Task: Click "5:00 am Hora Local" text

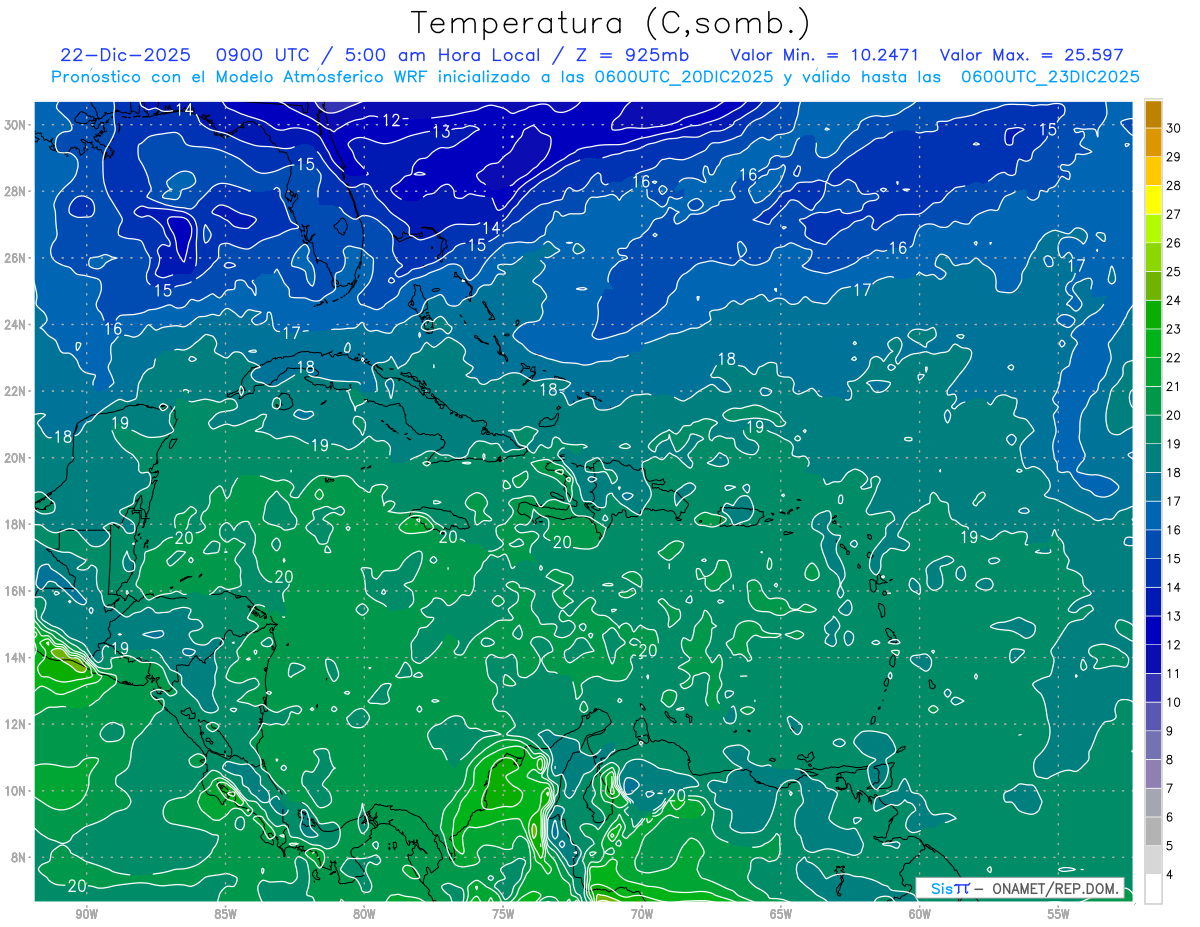Action: [441, 56]
